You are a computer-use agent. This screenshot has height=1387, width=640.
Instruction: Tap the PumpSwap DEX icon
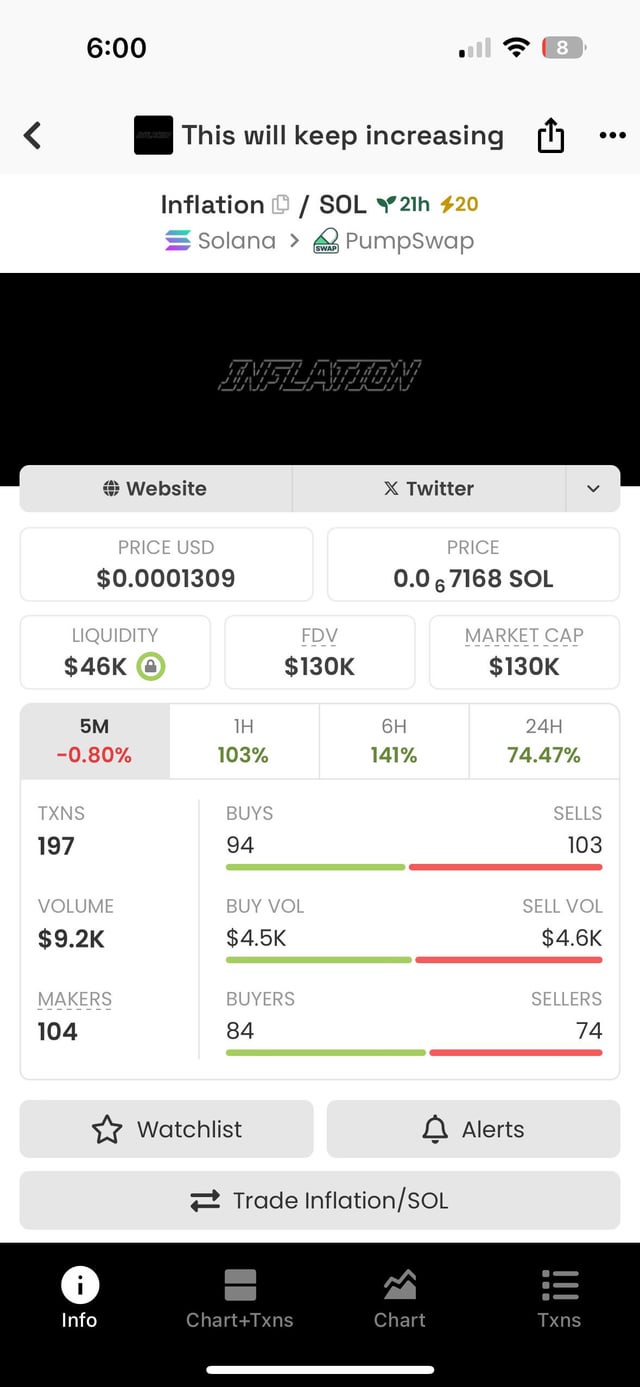click(x=326, y=241)
